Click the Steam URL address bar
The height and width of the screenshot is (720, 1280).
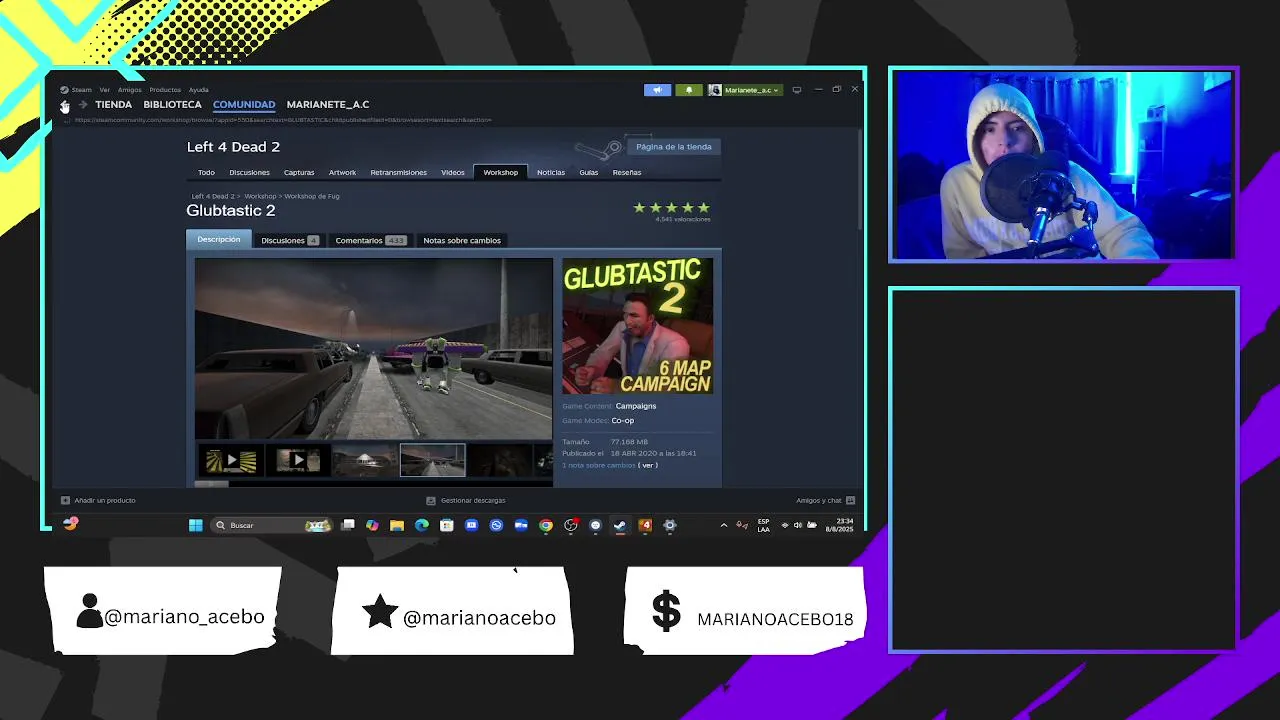click(x=283, y=120)
